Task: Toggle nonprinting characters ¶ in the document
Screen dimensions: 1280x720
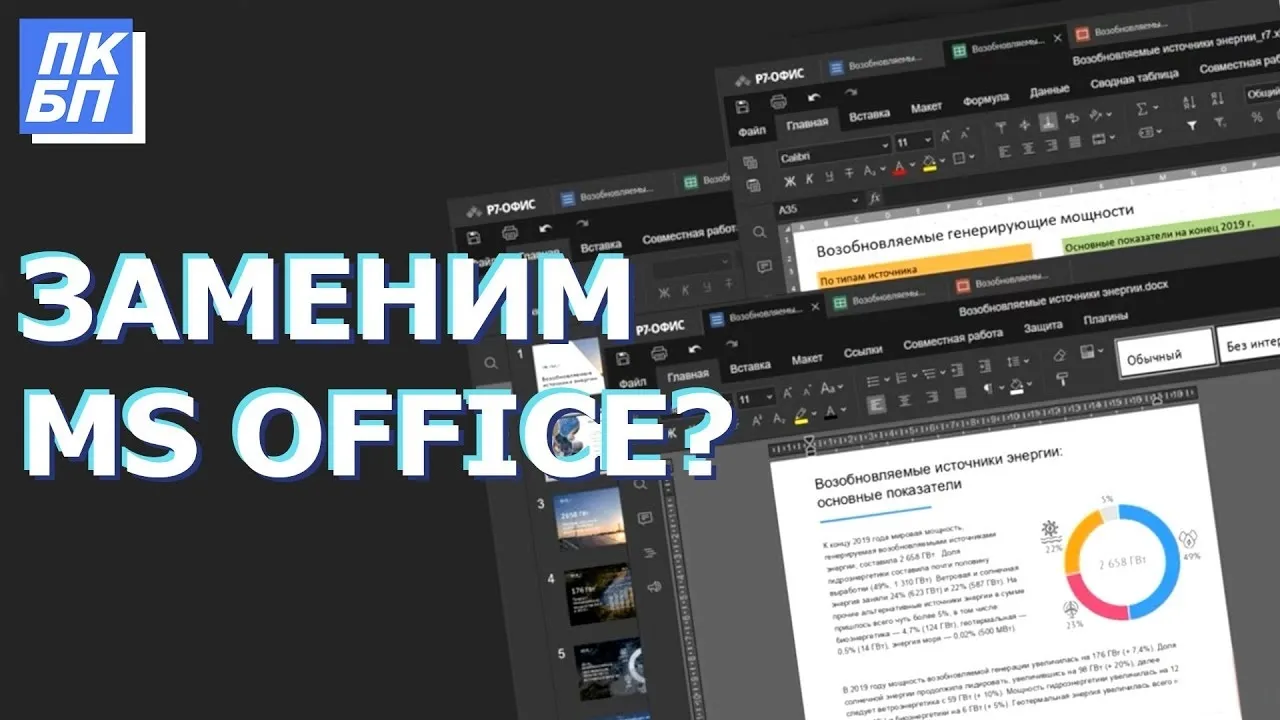Action: pyautogui.click(x=986, y=388)
